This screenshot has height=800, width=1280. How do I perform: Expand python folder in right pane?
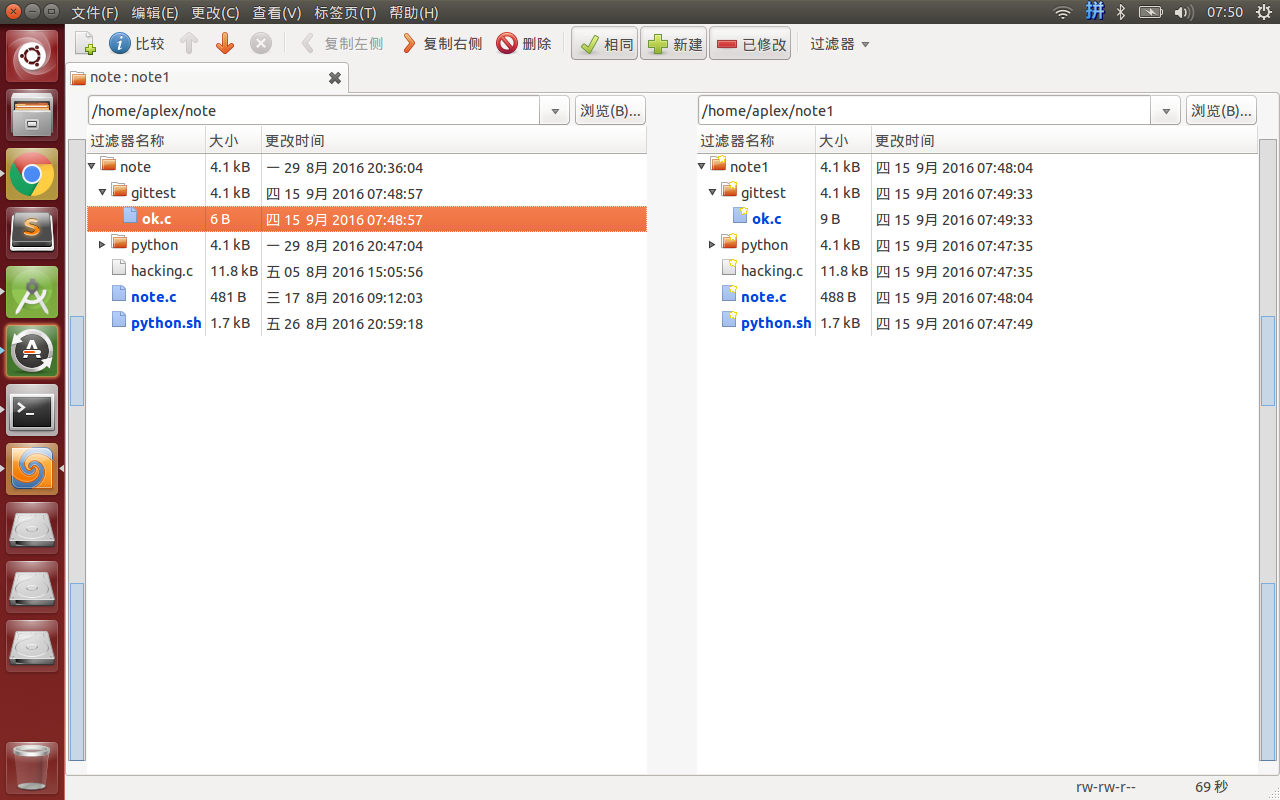[x=713, y=244]
